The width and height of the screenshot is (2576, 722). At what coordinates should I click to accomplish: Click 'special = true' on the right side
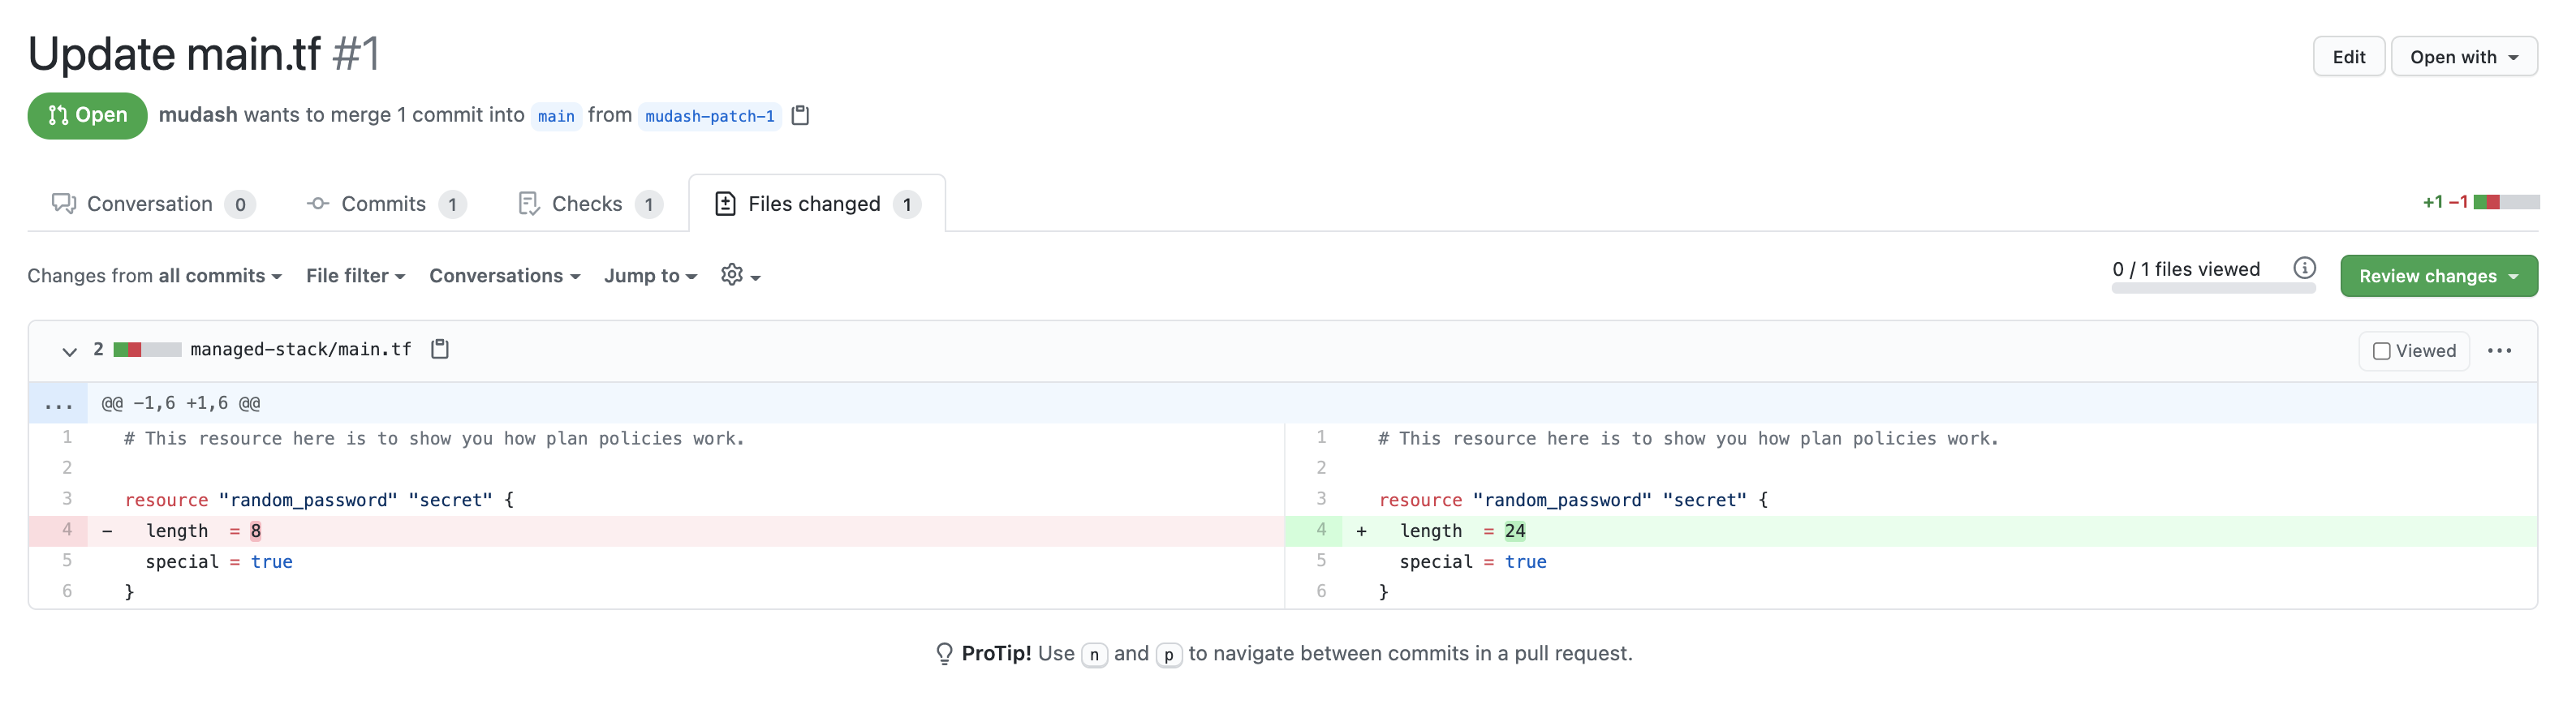tap(1473, 562)
